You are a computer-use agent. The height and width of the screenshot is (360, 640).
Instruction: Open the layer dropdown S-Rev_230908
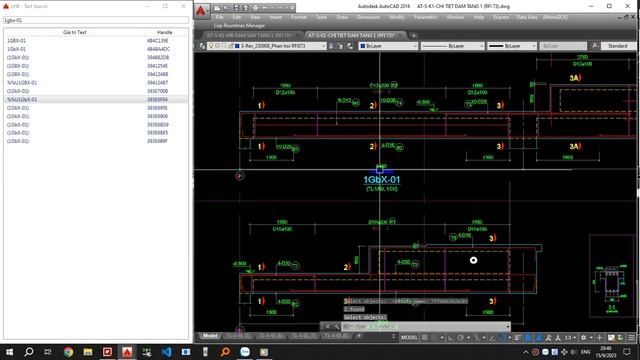point(267,46)
